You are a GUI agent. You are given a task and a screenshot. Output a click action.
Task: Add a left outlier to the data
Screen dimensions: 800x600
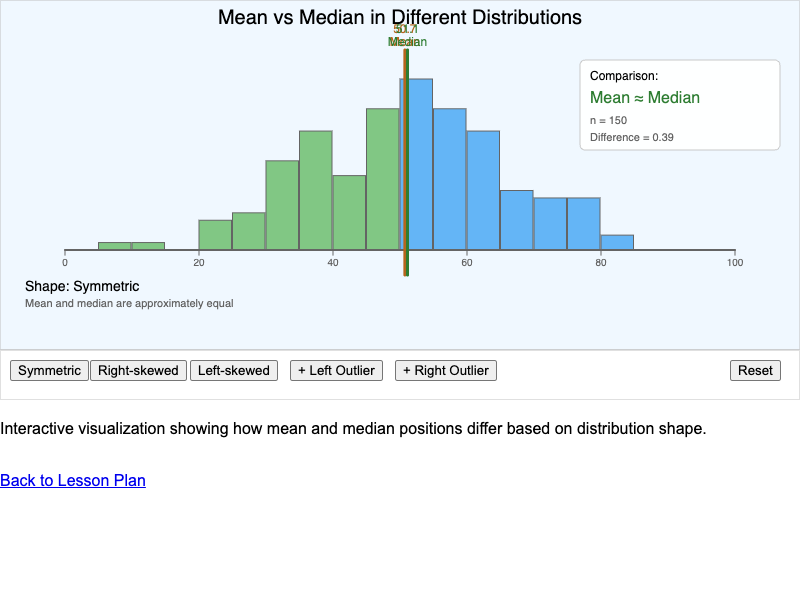tap(336, 370)
